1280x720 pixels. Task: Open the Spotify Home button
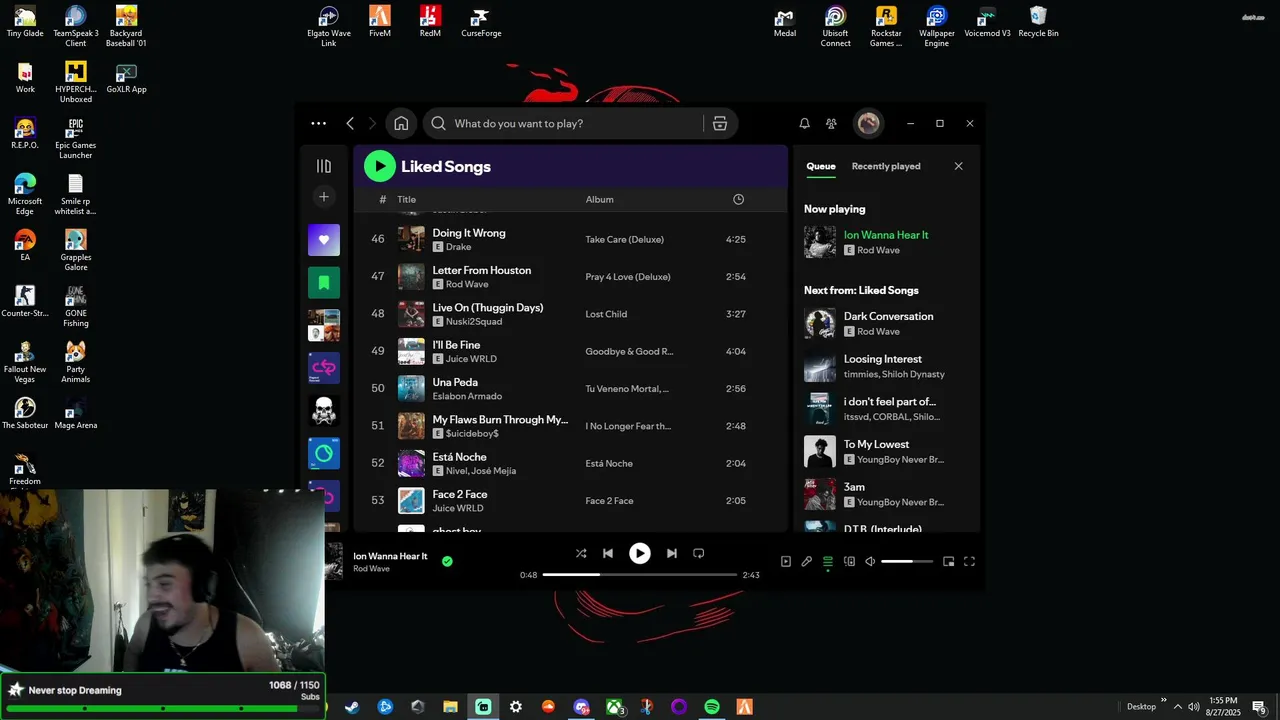tap(401, 123)
